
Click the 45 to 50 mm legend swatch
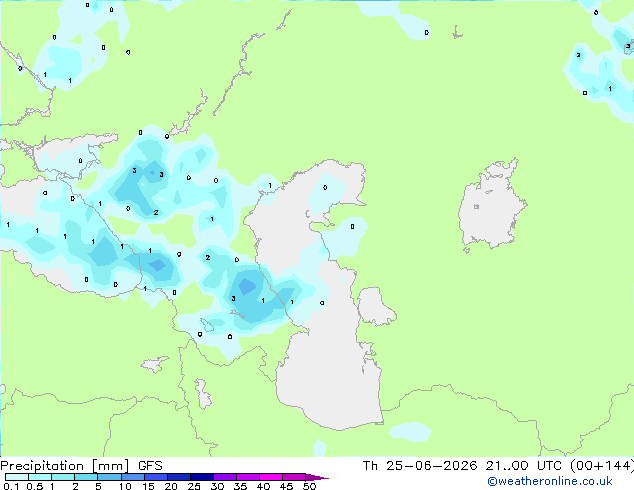tap(294, 477)
